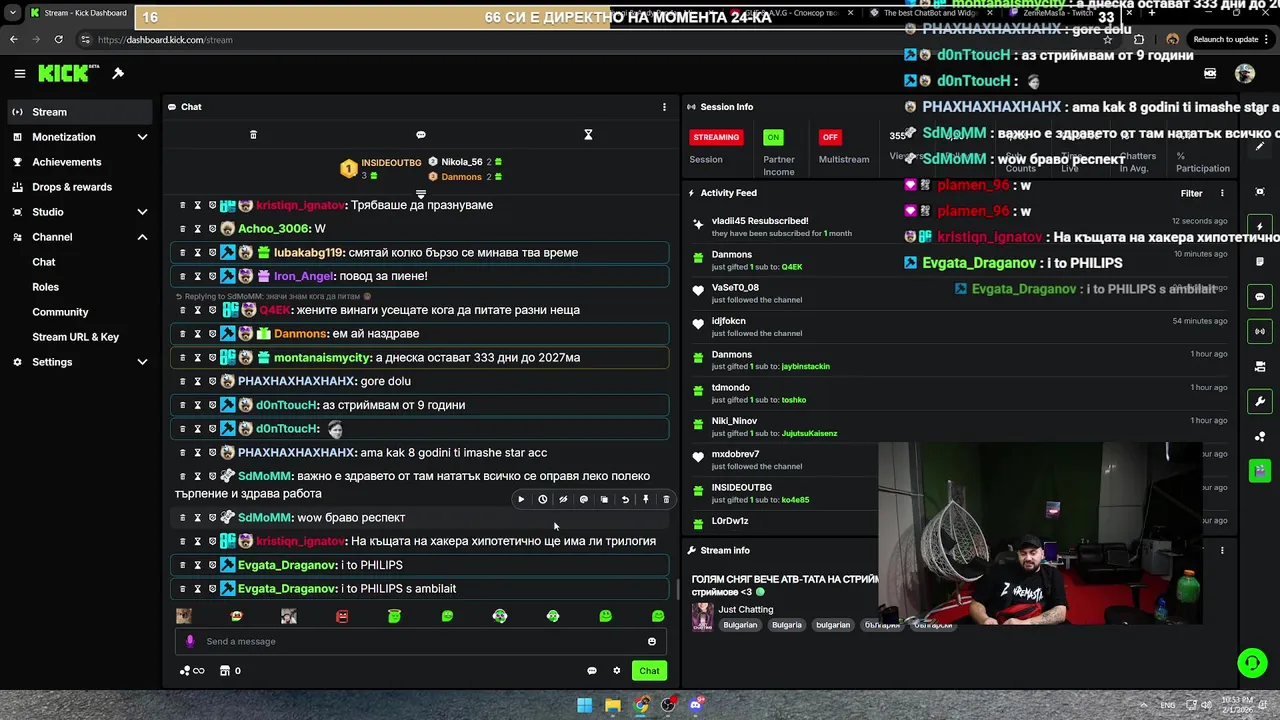Image resolution: width=1280 pixels, height=720 pixels.
Task: Open Stream in the sidebar
Action: pyautogui.click(x=80, y=112)
